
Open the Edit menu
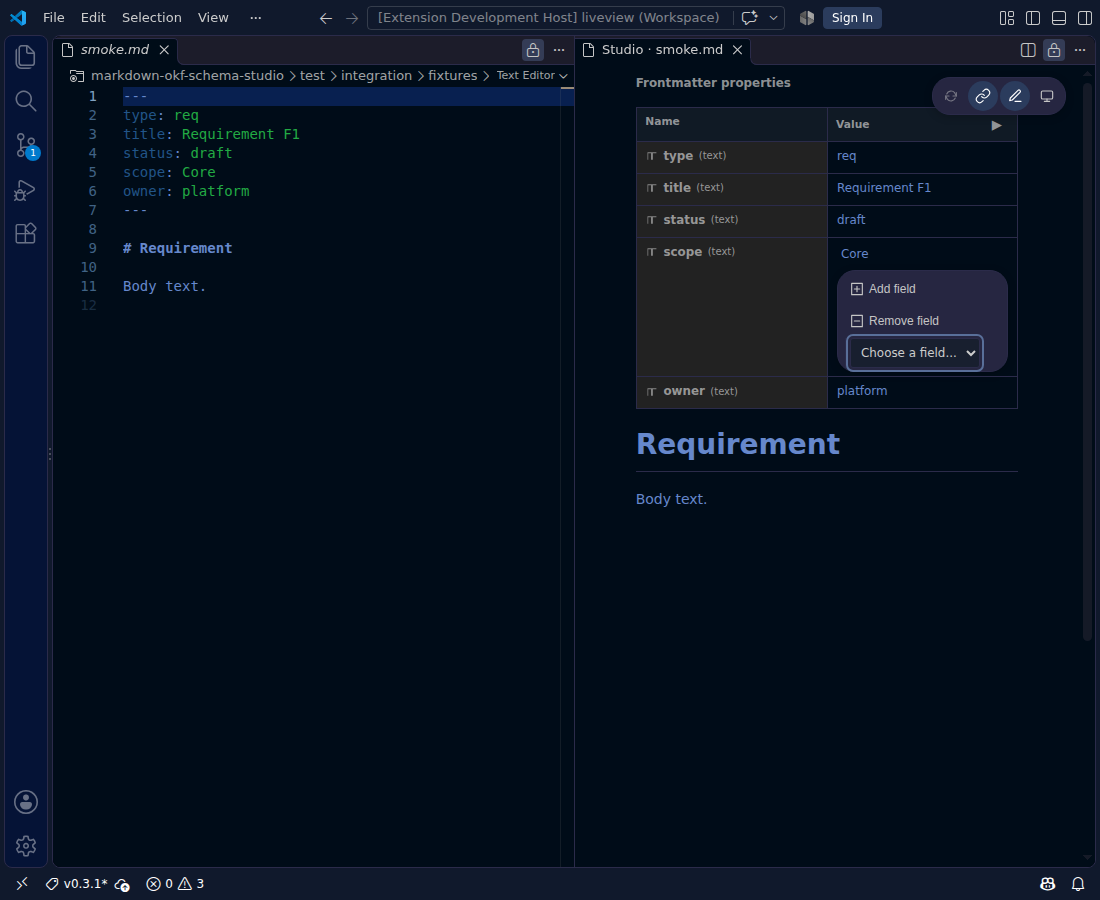pyautogui.click(x=93, y=18)
